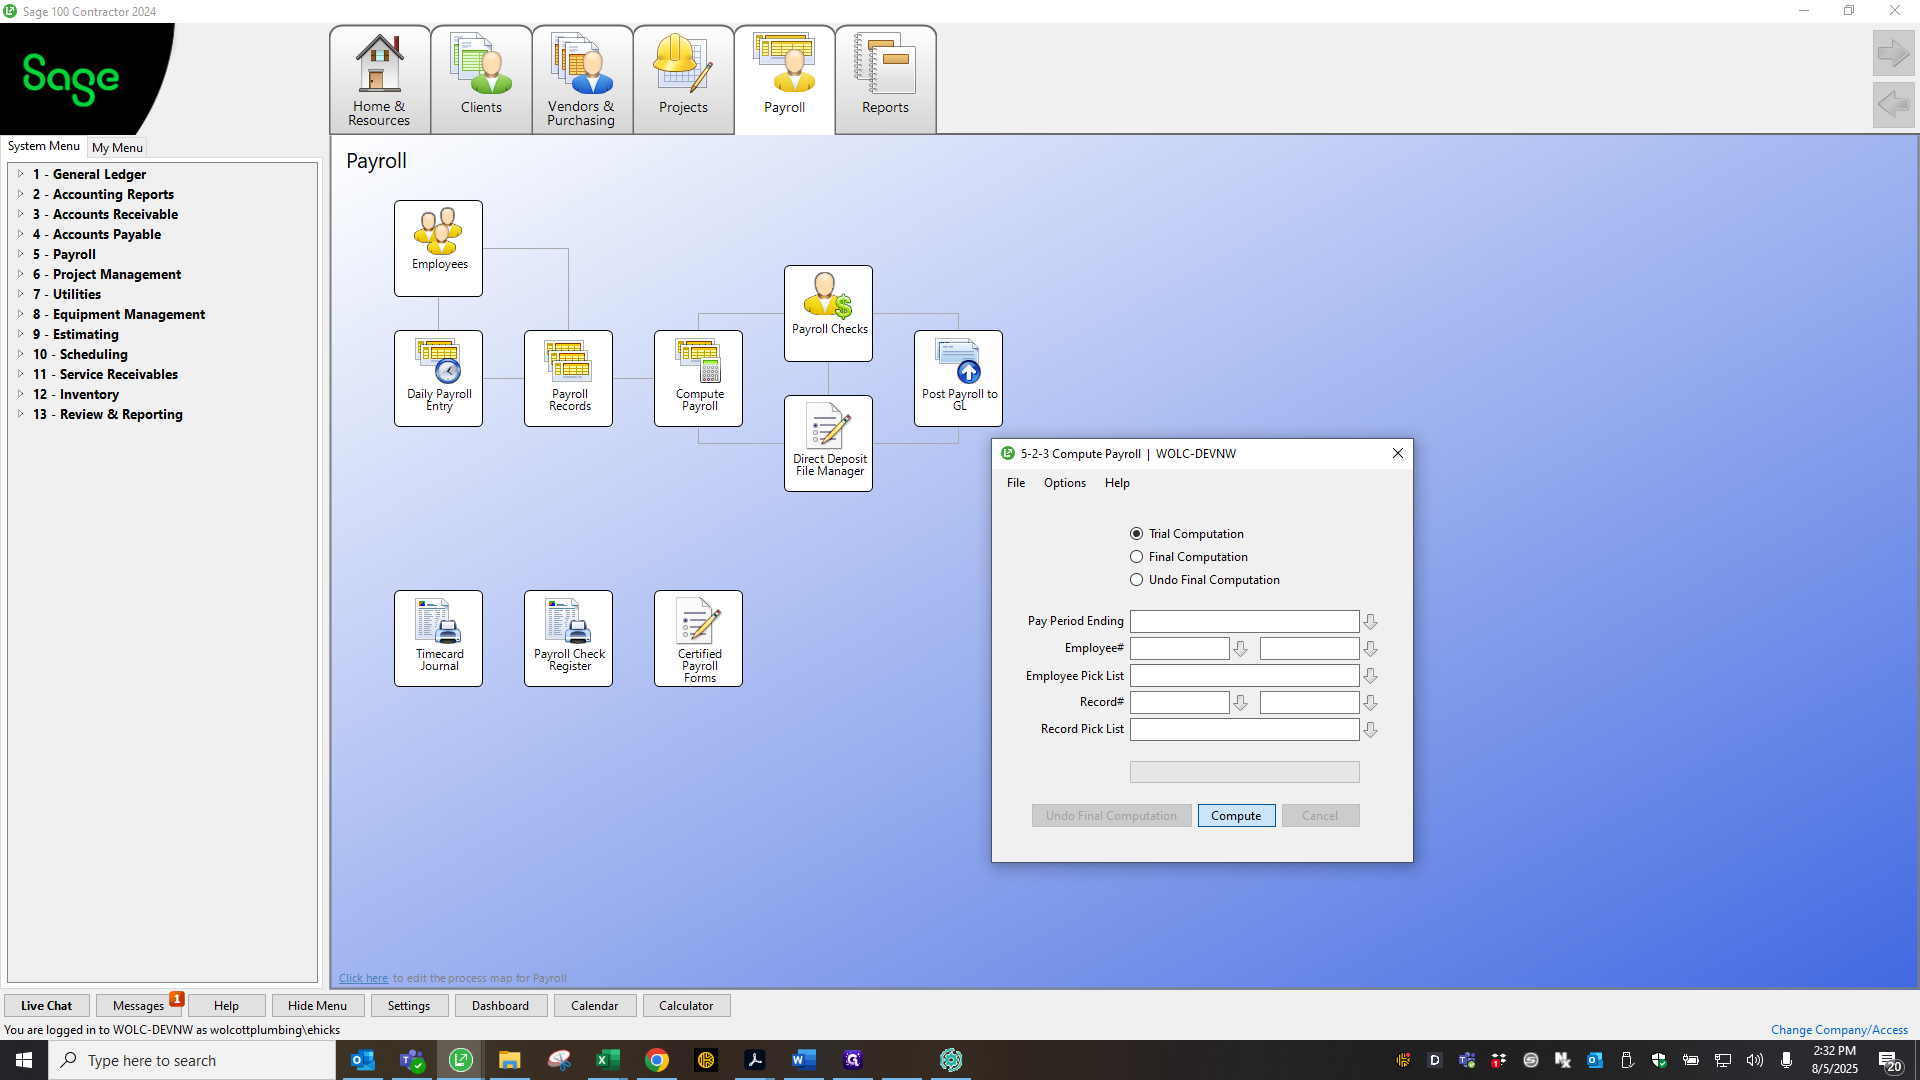Click the Pay Period Ending input field

click(1244, 622)
